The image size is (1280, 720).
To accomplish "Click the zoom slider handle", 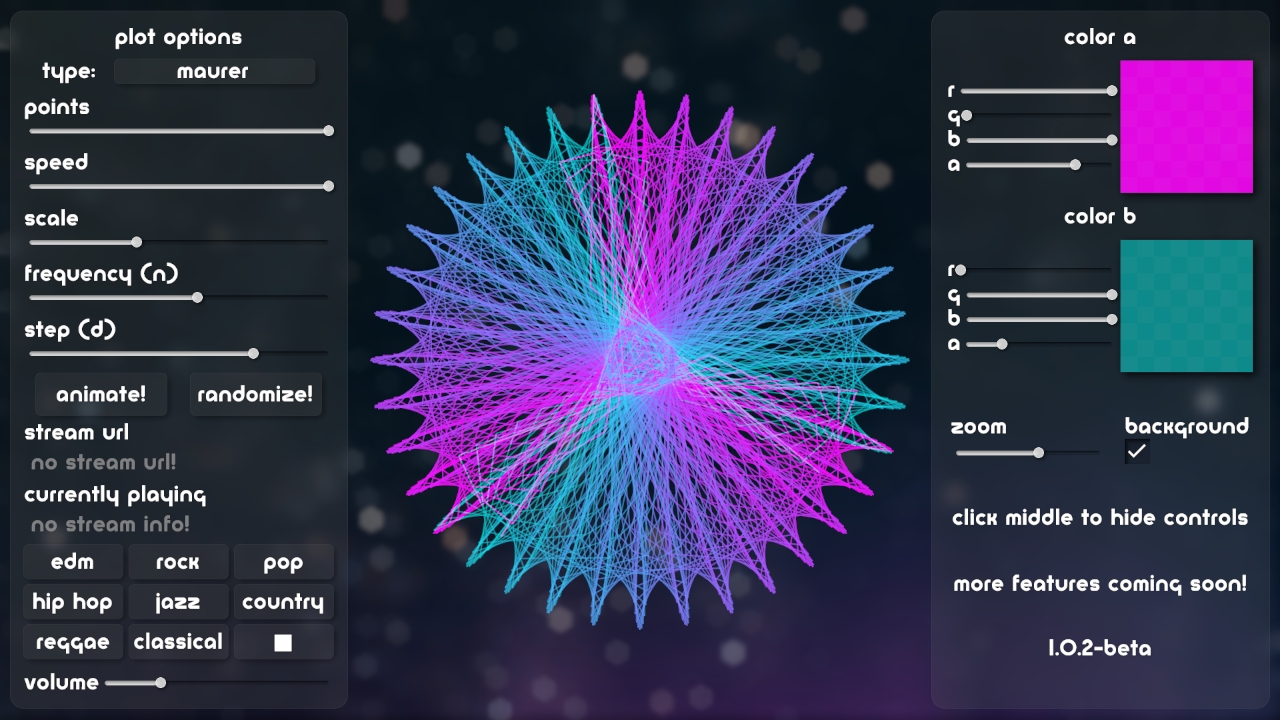I will click(1038, 453).
